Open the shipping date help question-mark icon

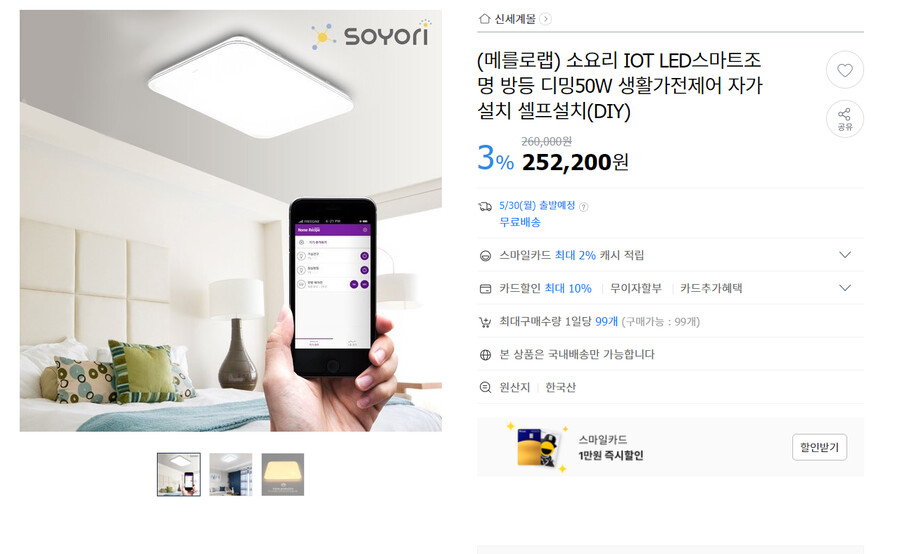(x=584, y=207)
